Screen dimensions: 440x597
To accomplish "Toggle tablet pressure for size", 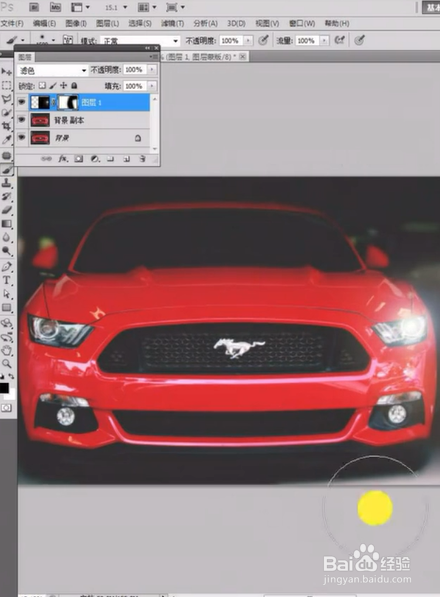I will [359, 40].
